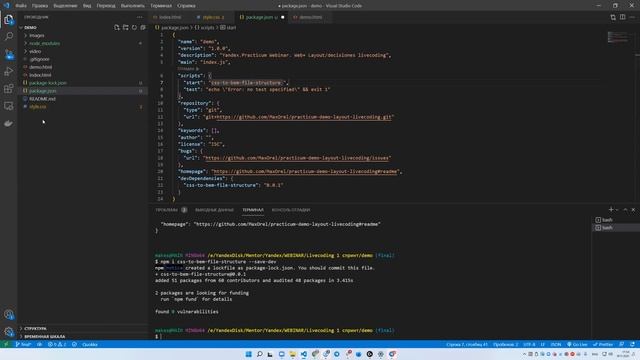
Task: Click the remote window indicator in the status bar
Action: 6,344
